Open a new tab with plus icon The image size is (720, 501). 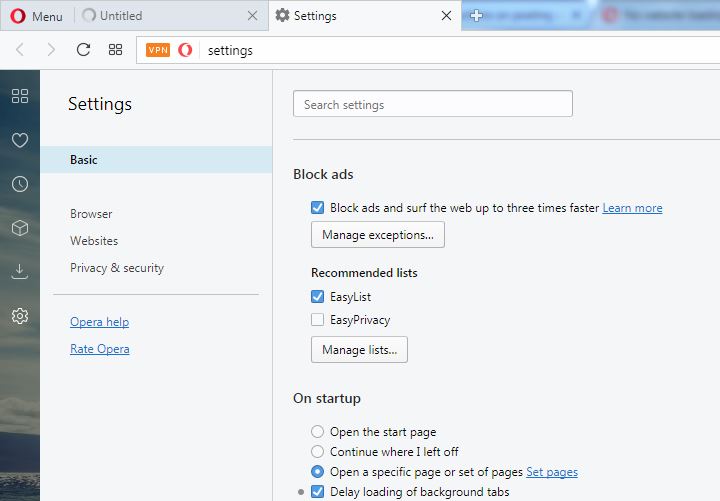point(476,16)
